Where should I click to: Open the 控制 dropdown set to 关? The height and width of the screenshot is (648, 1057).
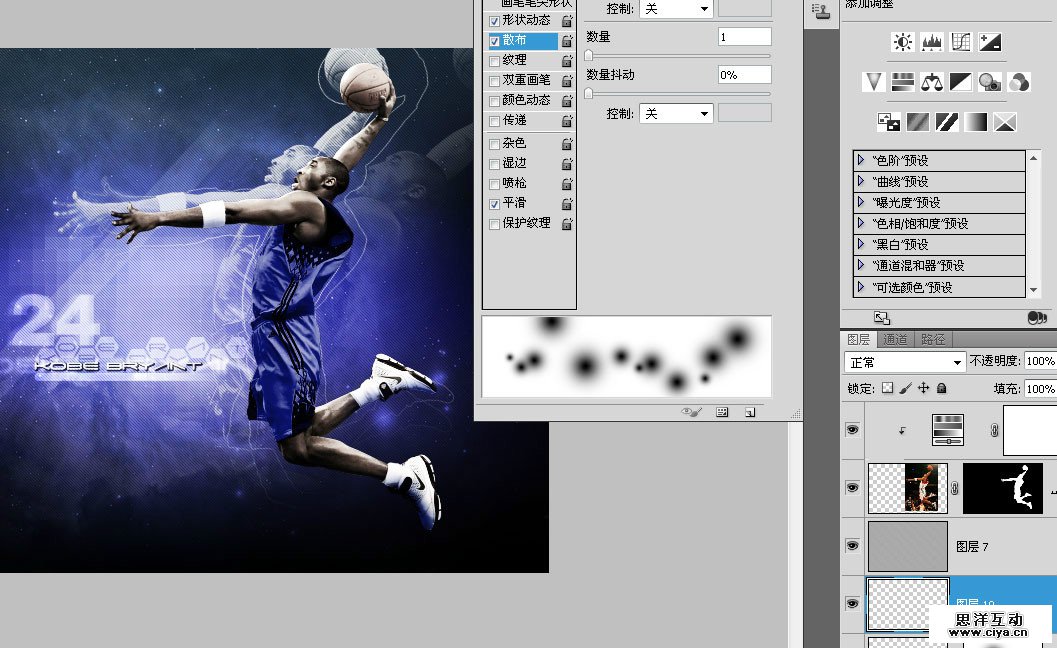(675, 113)
